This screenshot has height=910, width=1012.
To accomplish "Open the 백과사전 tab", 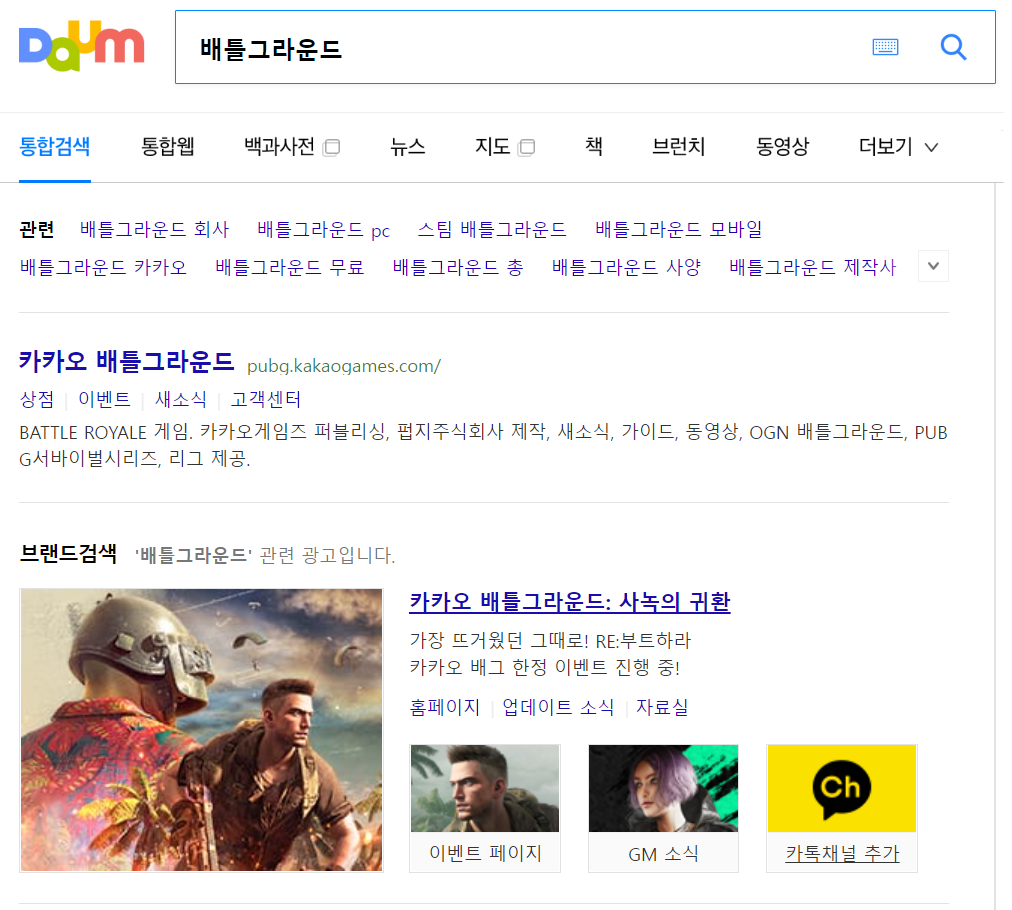I will (x=279, y=147).
